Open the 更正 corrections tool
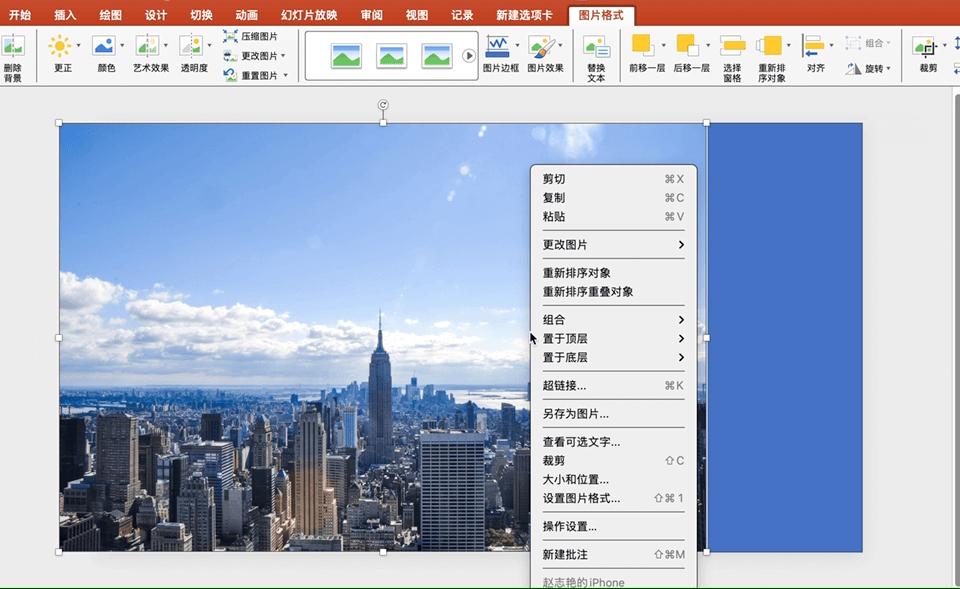This screenshot has height=589, width=960. (x=62, y=47)
